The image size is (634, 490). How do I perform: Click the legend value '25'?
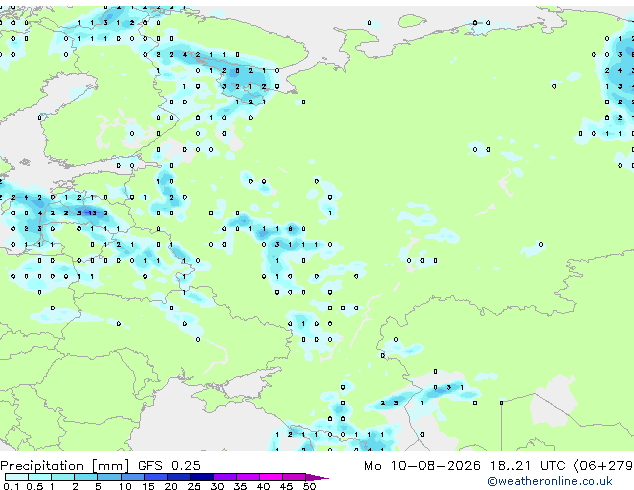(x=194, y=486)
